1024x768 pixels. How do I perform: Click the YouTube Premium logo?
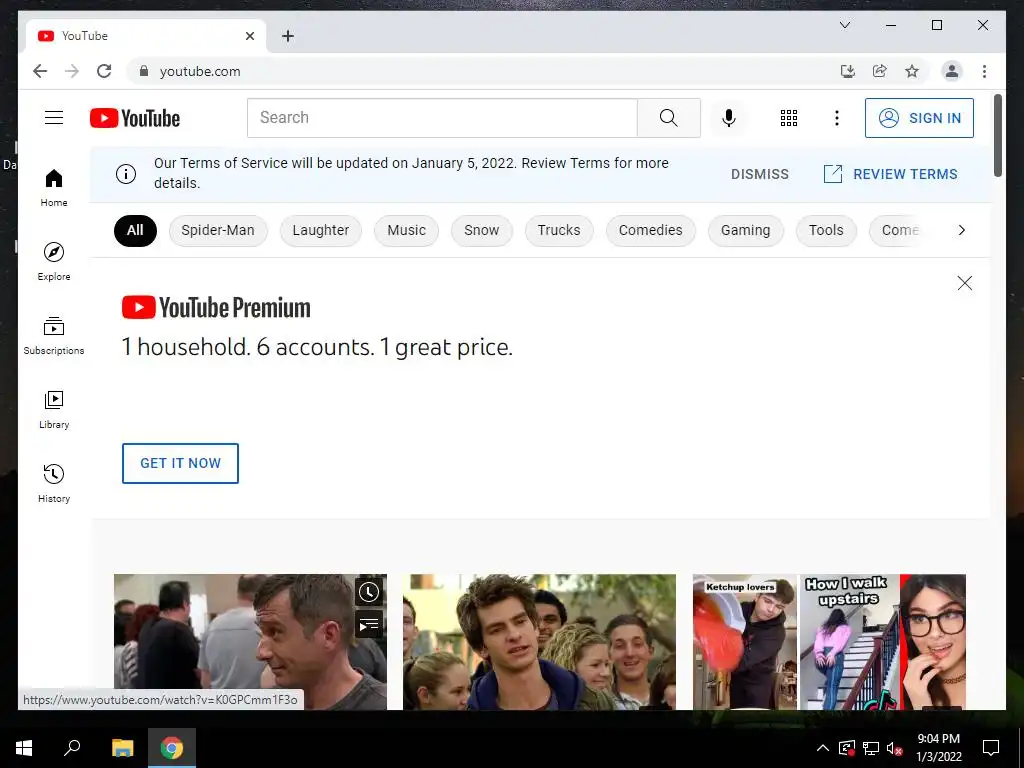pyautogui.click(x=216, y=308)
